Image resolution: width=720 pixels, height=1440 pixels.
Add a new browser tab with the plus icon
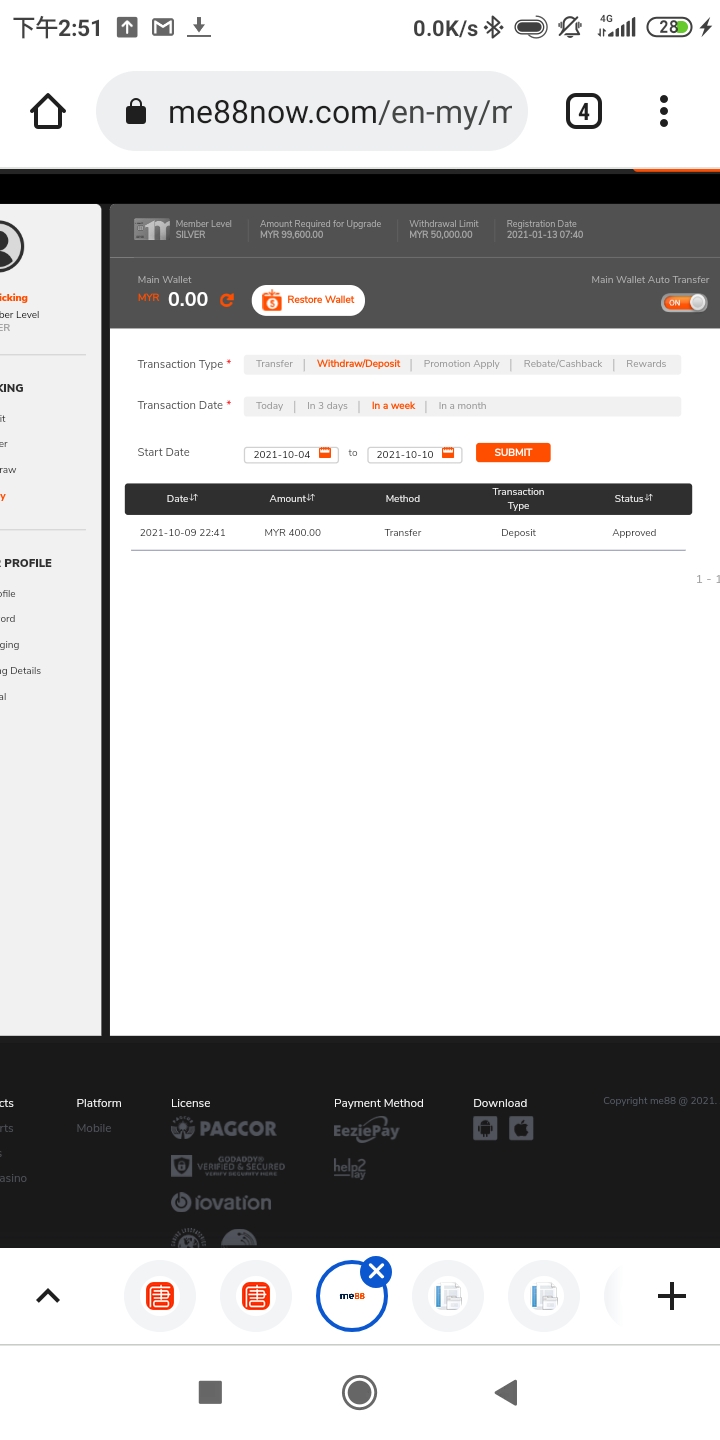pos(671,1296)
